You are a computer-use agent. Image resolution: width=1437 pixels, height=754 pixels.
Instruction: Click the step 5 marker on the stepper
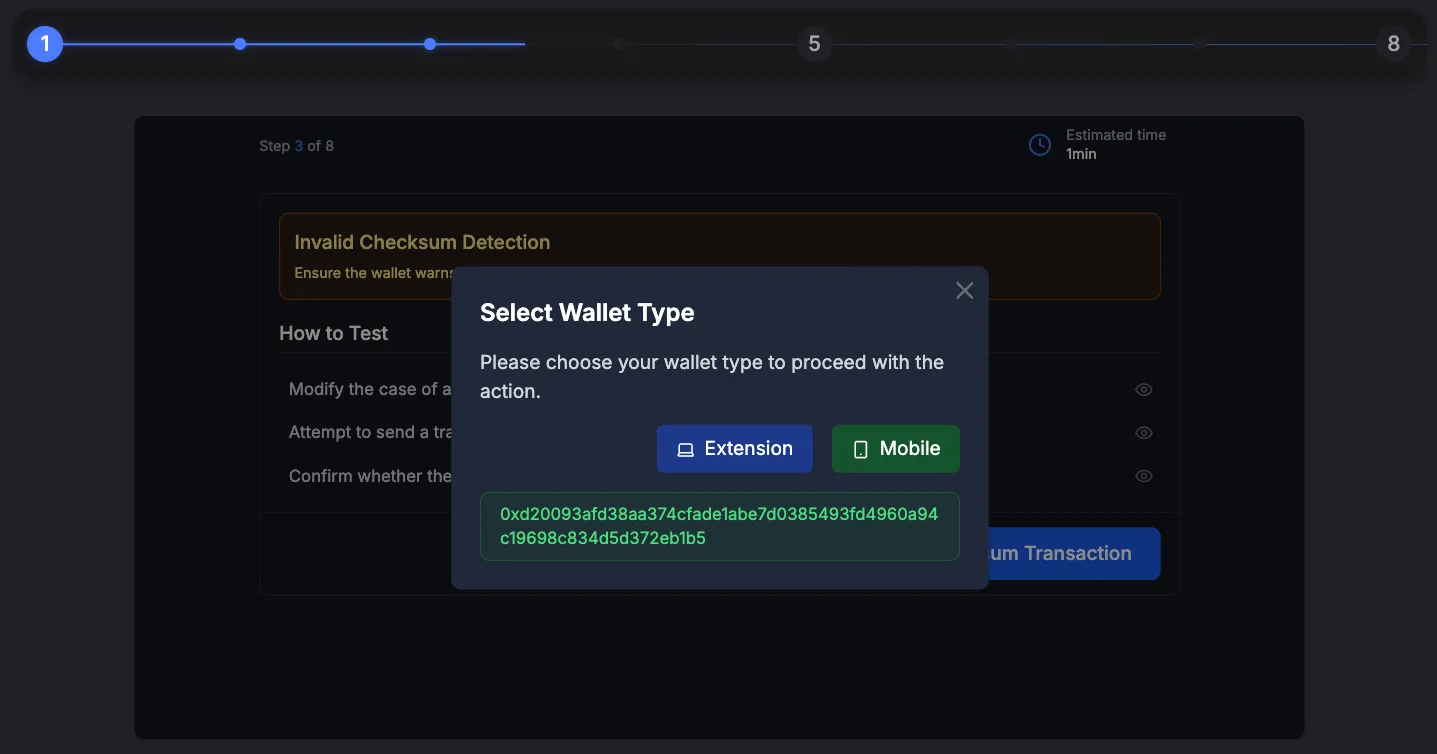(x=813, y=43)
